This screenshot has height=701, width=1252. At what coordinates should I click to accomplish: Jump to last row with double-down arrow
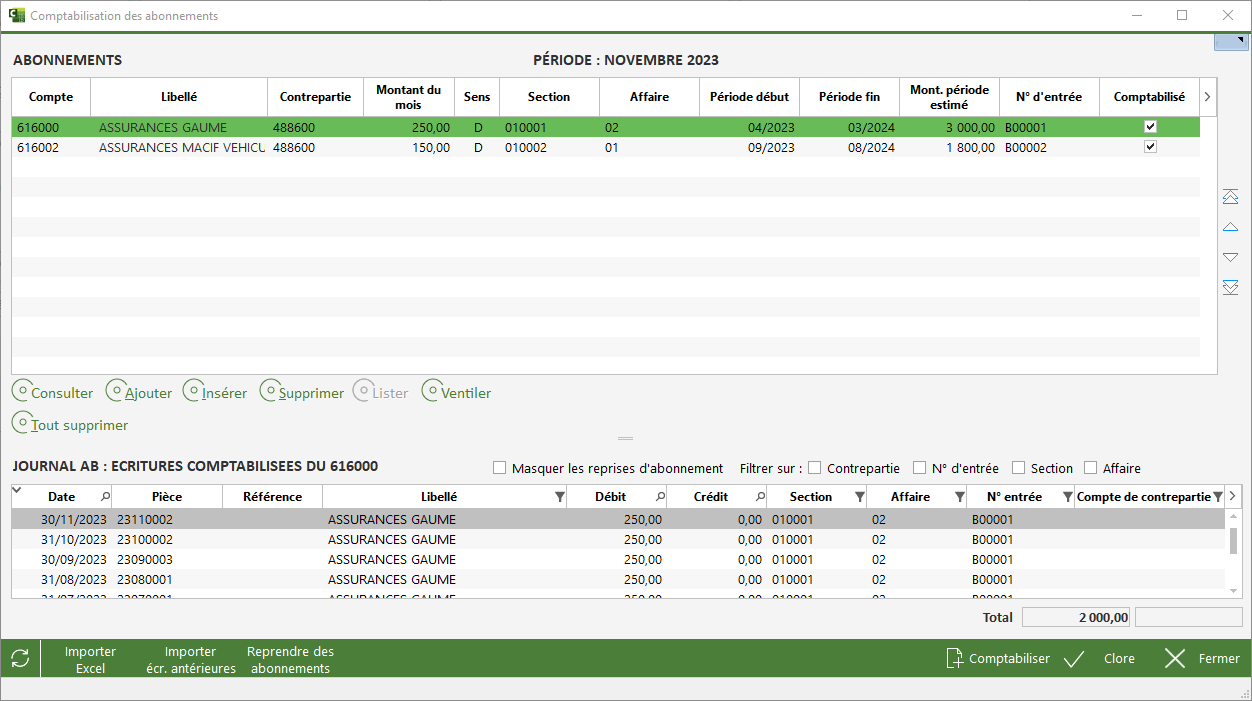(x=1231, y=287)
